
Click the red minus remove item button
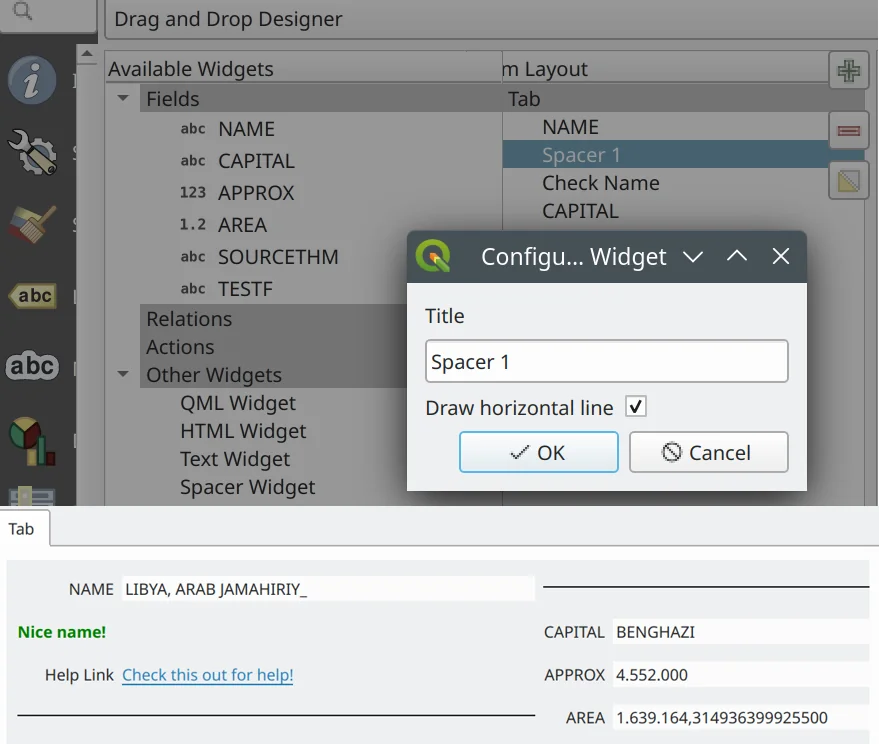coord(848,130)
